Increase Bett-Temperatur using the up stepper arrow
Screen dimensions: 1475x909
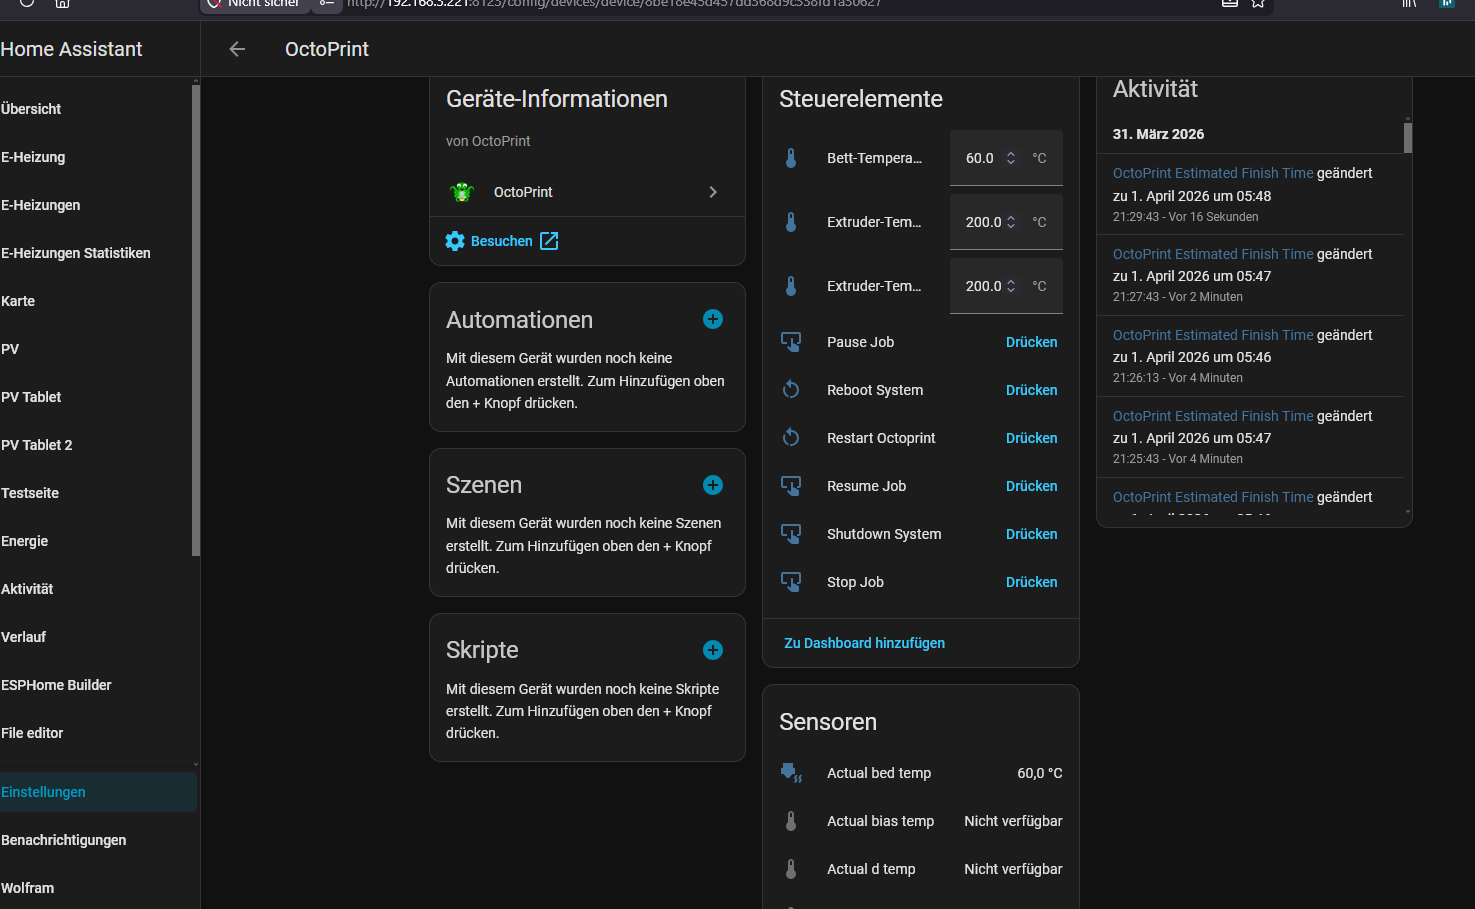(1011, 154)
